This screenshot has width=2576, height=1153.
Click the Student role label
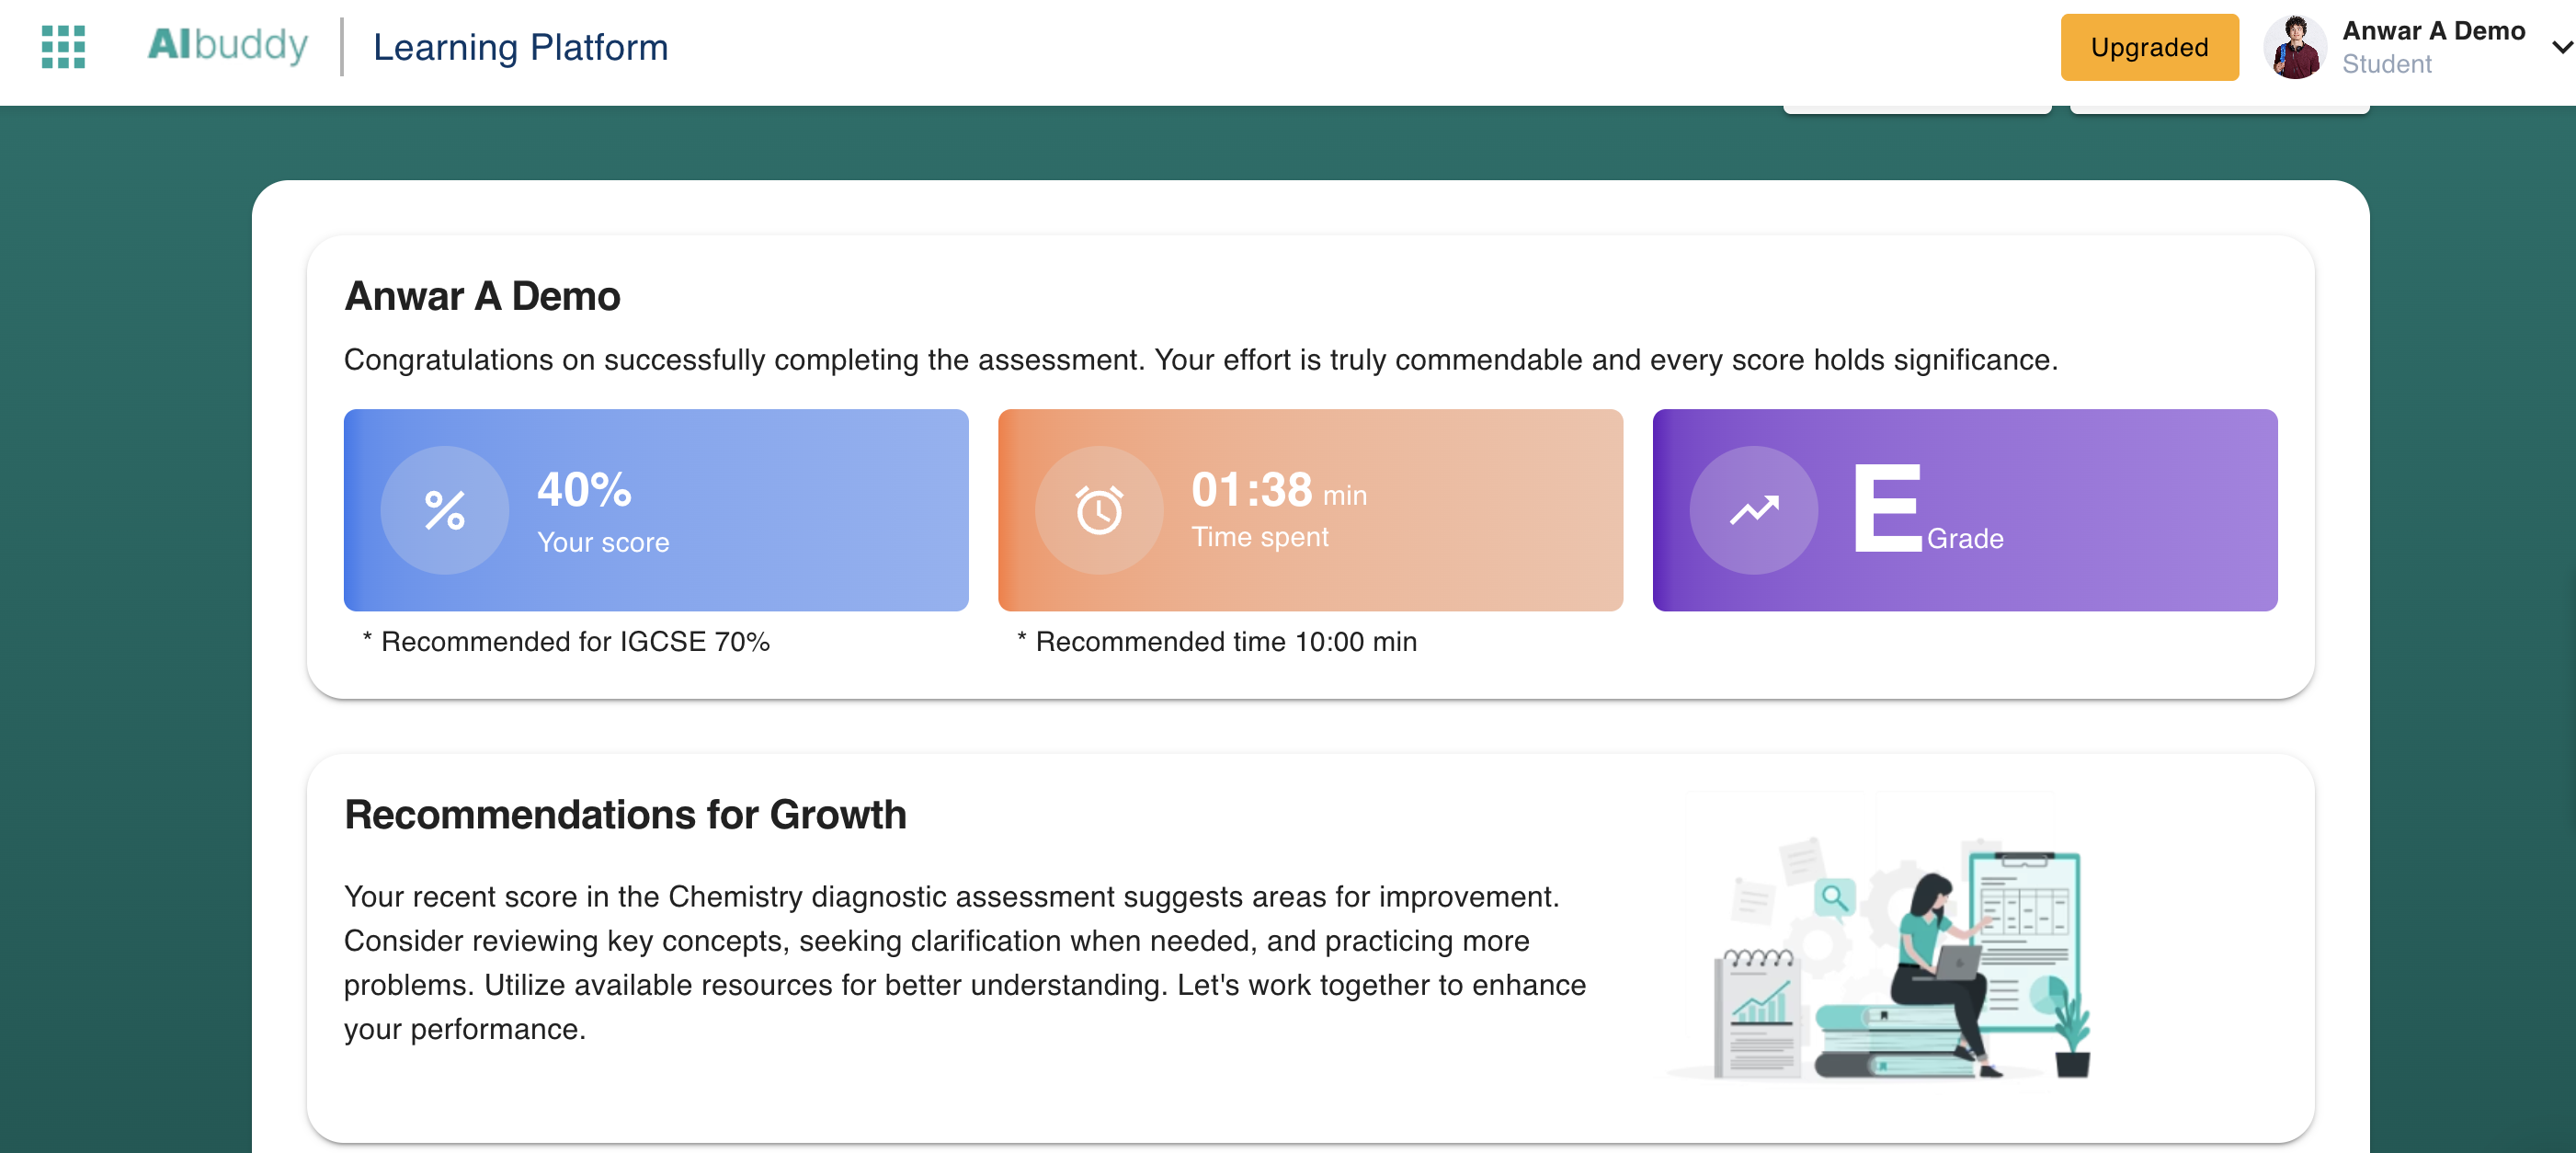pos(2386,64)
